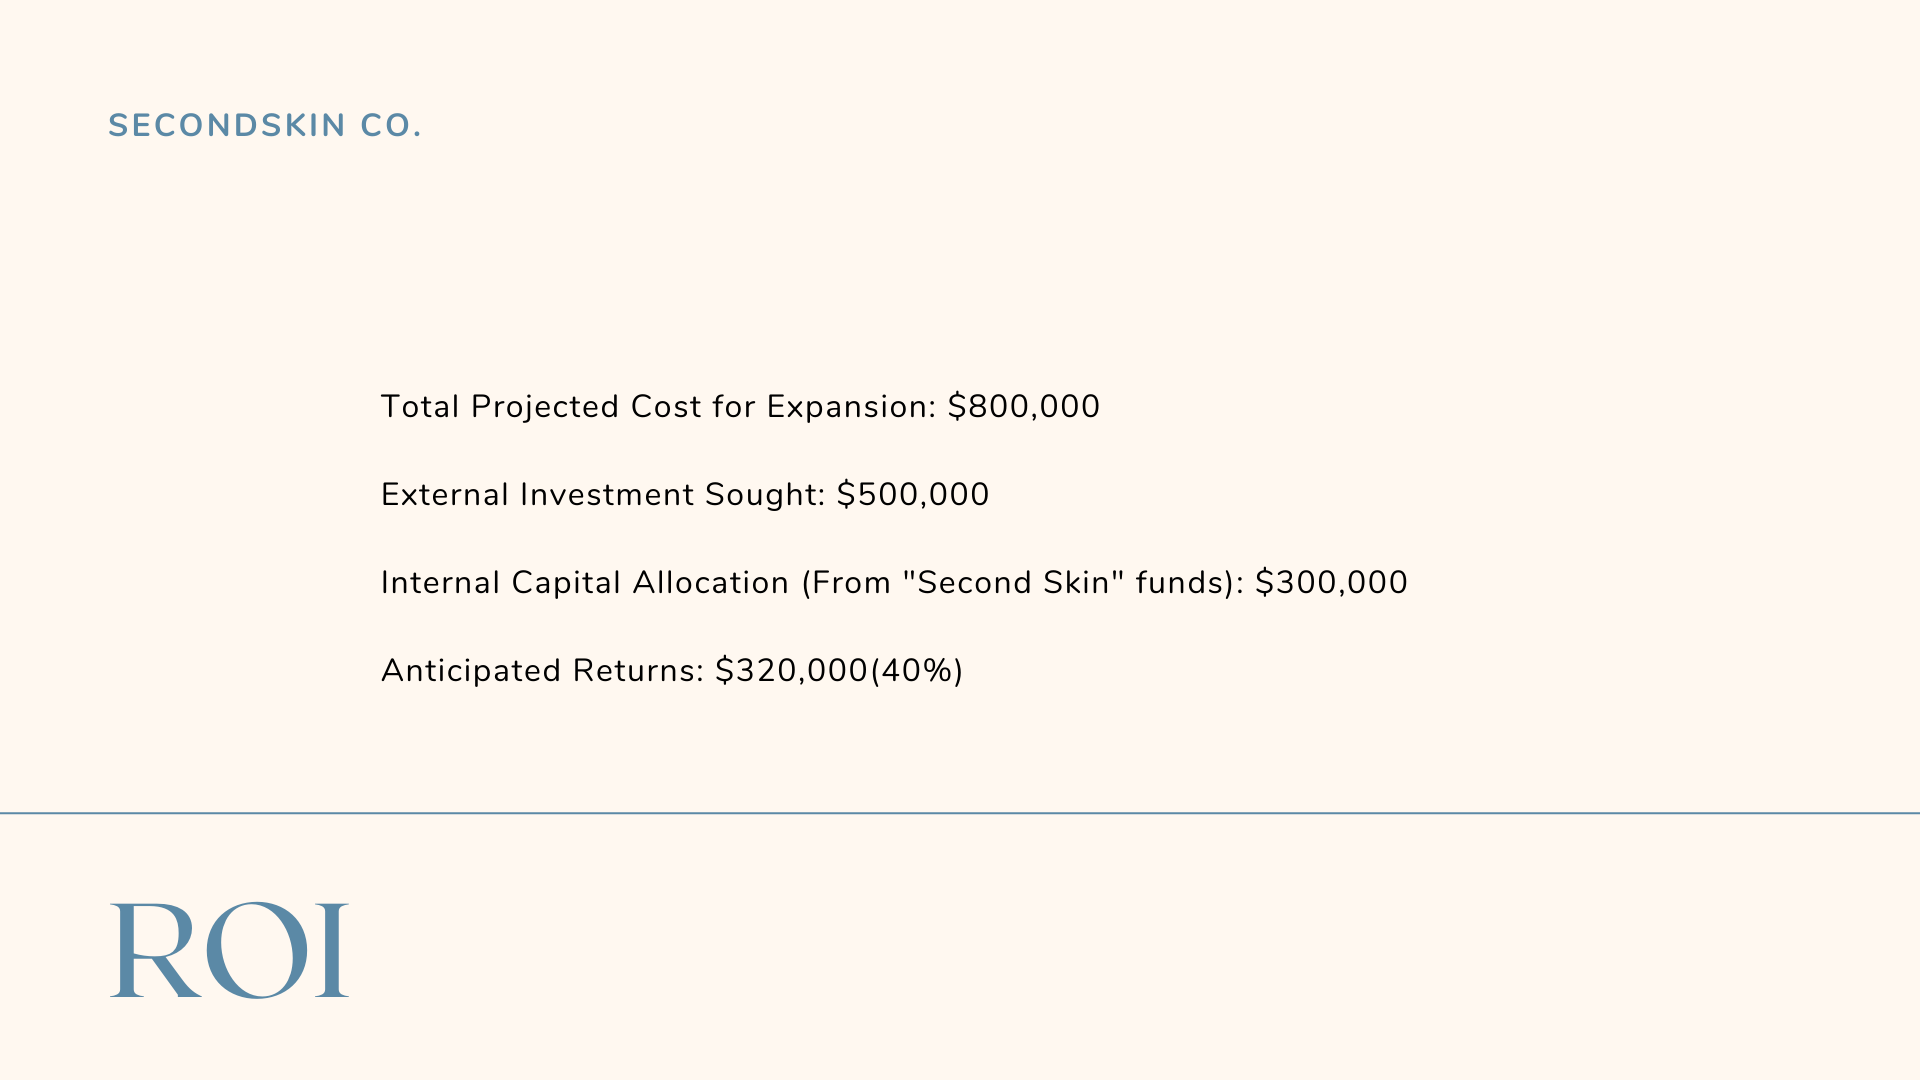Select the word CO. in header
Screen dimensions: 1920x1080
coord(391,126)
